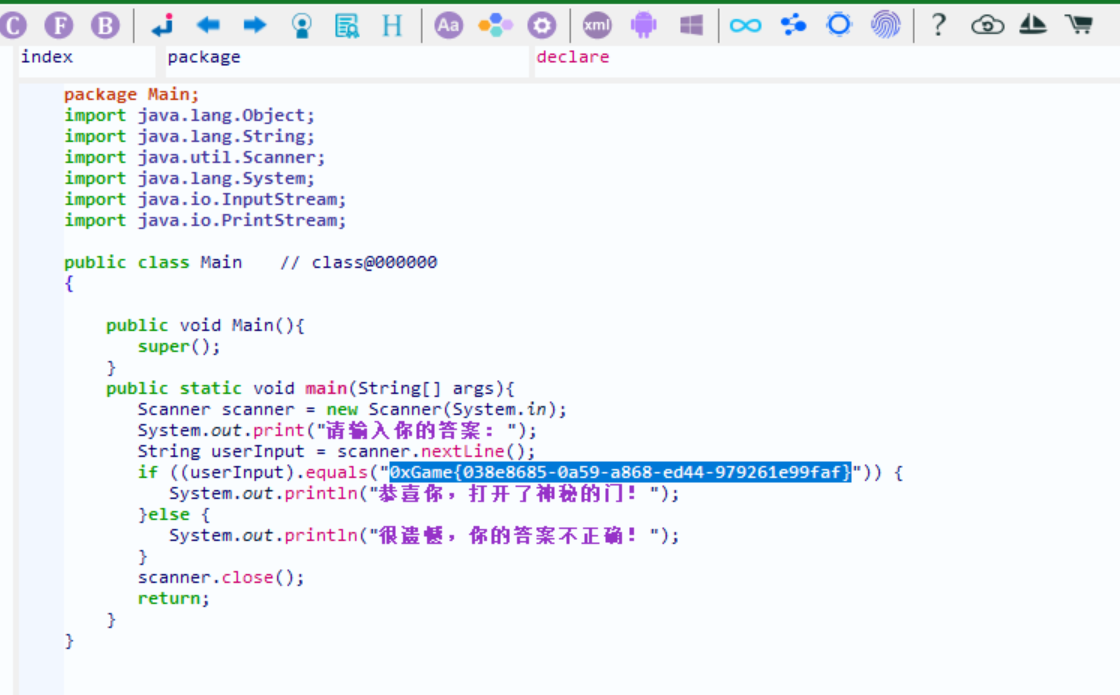This screenshot has height=695, width=1120.
Task: Click the cloud icon in toolbar
Action: point(987,25)
